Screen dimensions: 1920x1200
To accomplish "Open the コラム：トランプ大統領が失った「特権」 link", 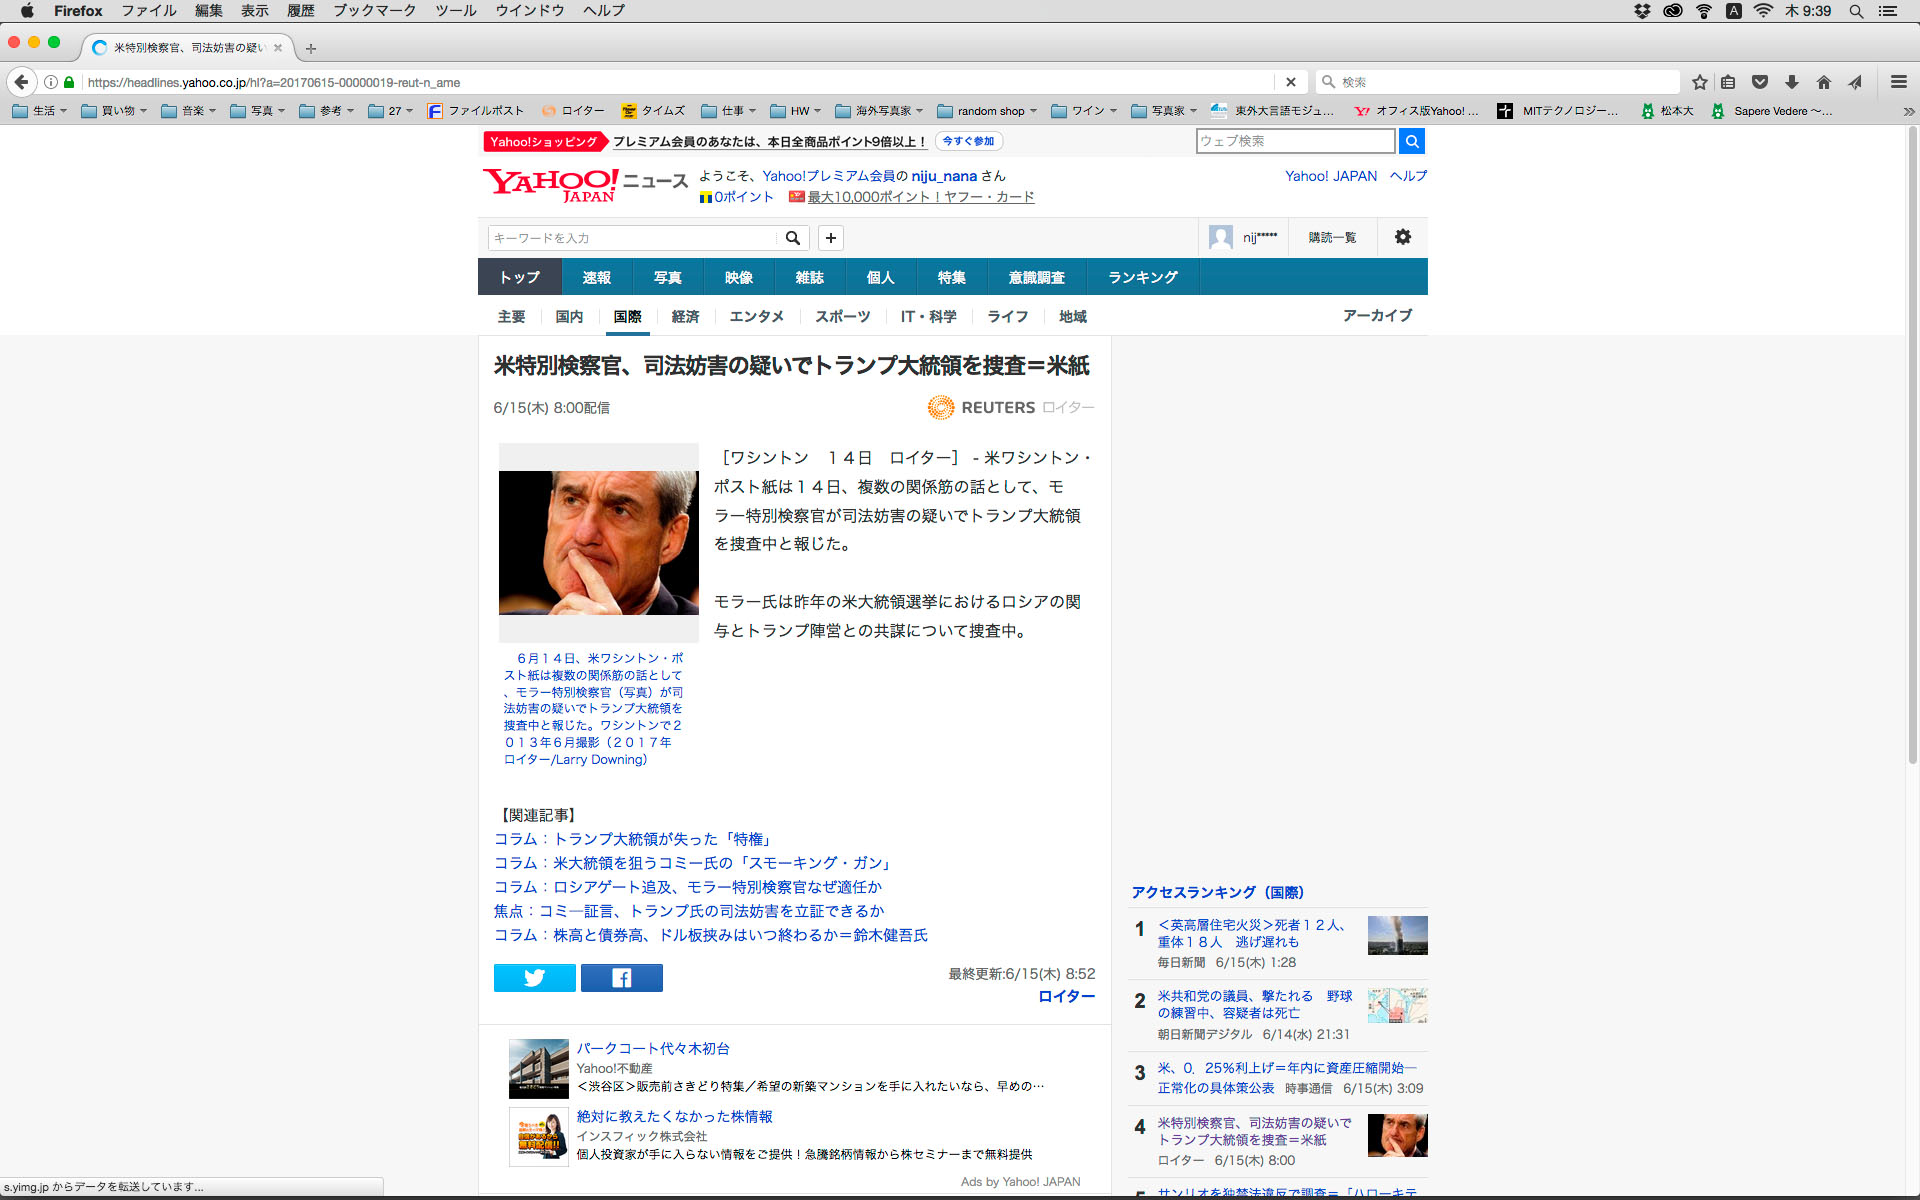I will [634, 839].
